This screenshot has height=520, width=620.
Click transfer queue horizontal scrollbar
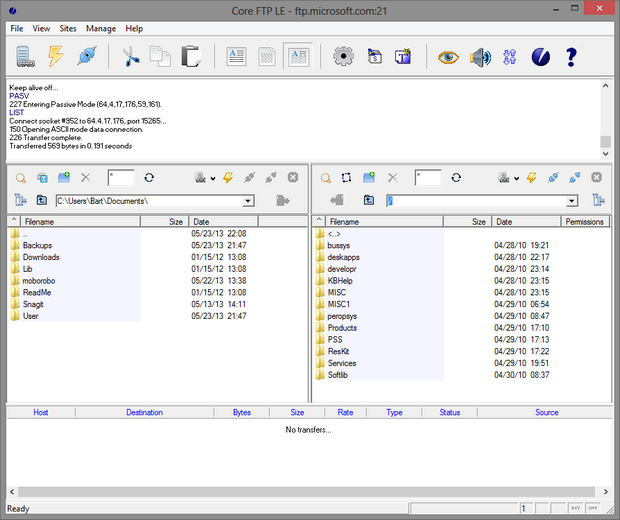point(306,492)
